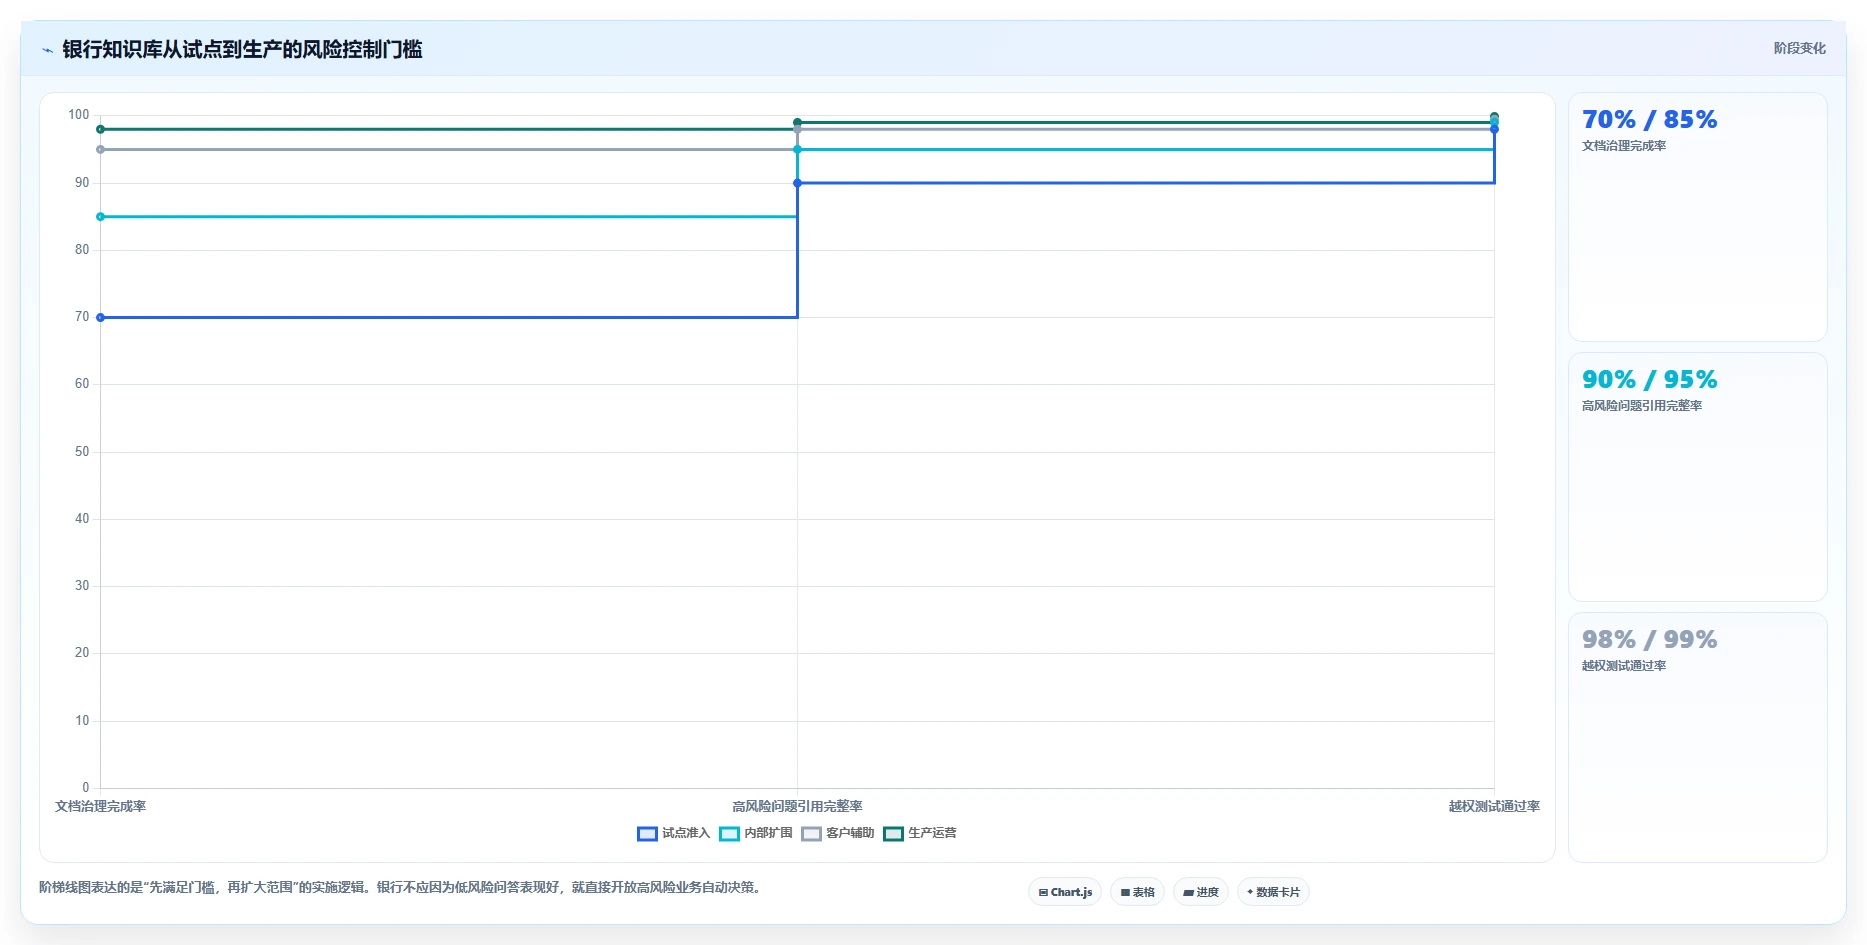Click the gray 95 data point at left

[100, 150]
